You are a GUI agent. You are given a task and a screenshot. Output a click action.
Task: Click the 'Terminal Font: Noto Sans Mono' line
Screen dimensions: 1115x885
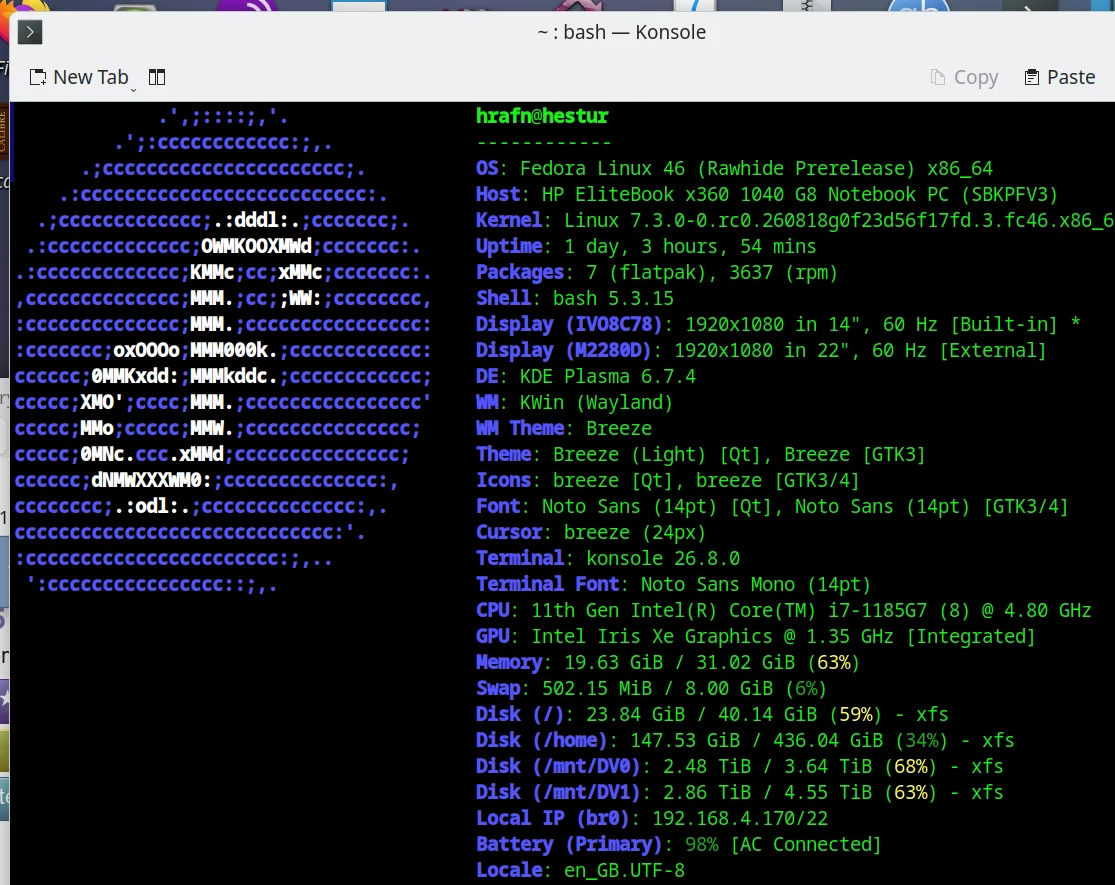(x=673, y=584)
